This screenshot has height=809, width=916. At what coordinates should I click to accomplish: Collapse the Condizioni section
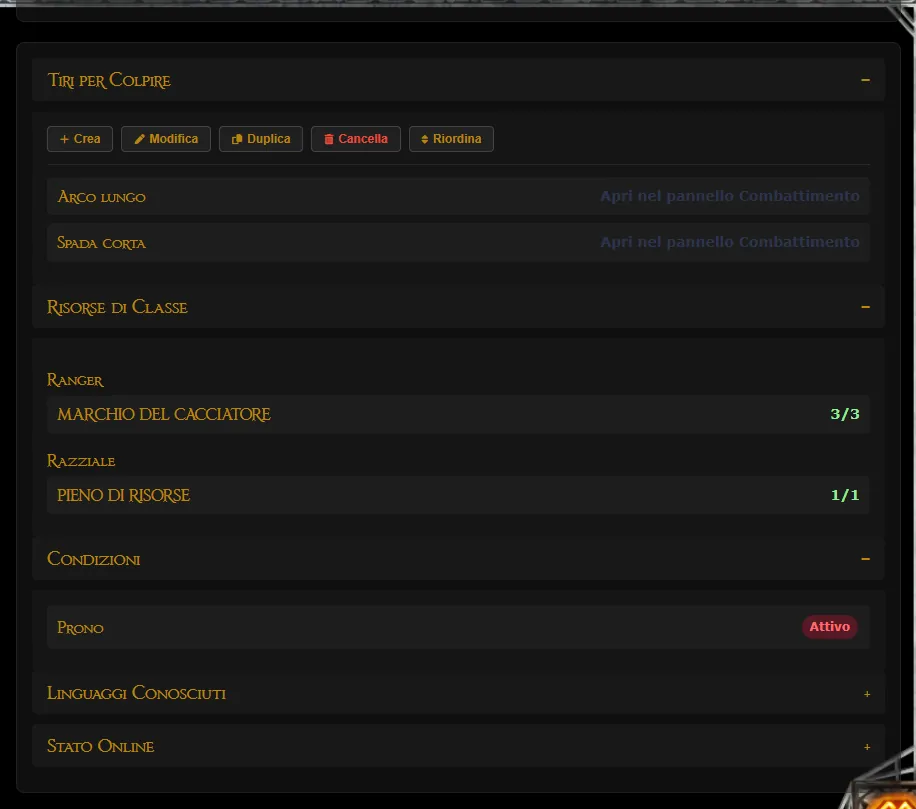point(865,559)
